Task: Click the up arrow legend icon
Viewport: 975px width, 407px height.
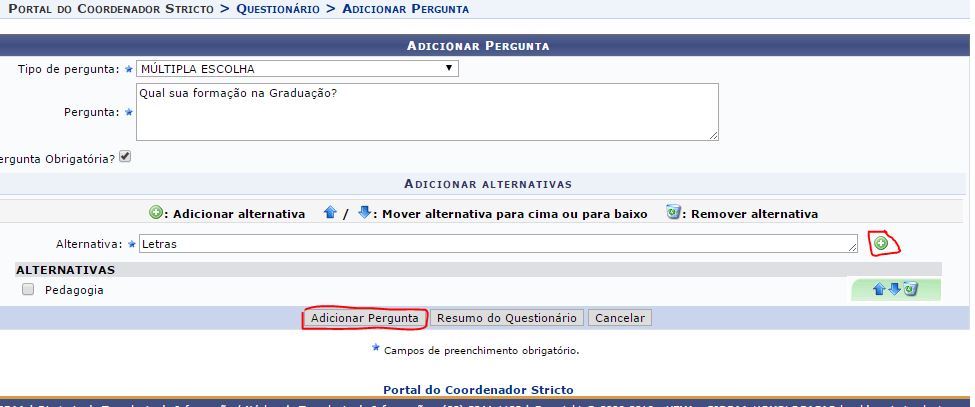Action: pos(329,213)
